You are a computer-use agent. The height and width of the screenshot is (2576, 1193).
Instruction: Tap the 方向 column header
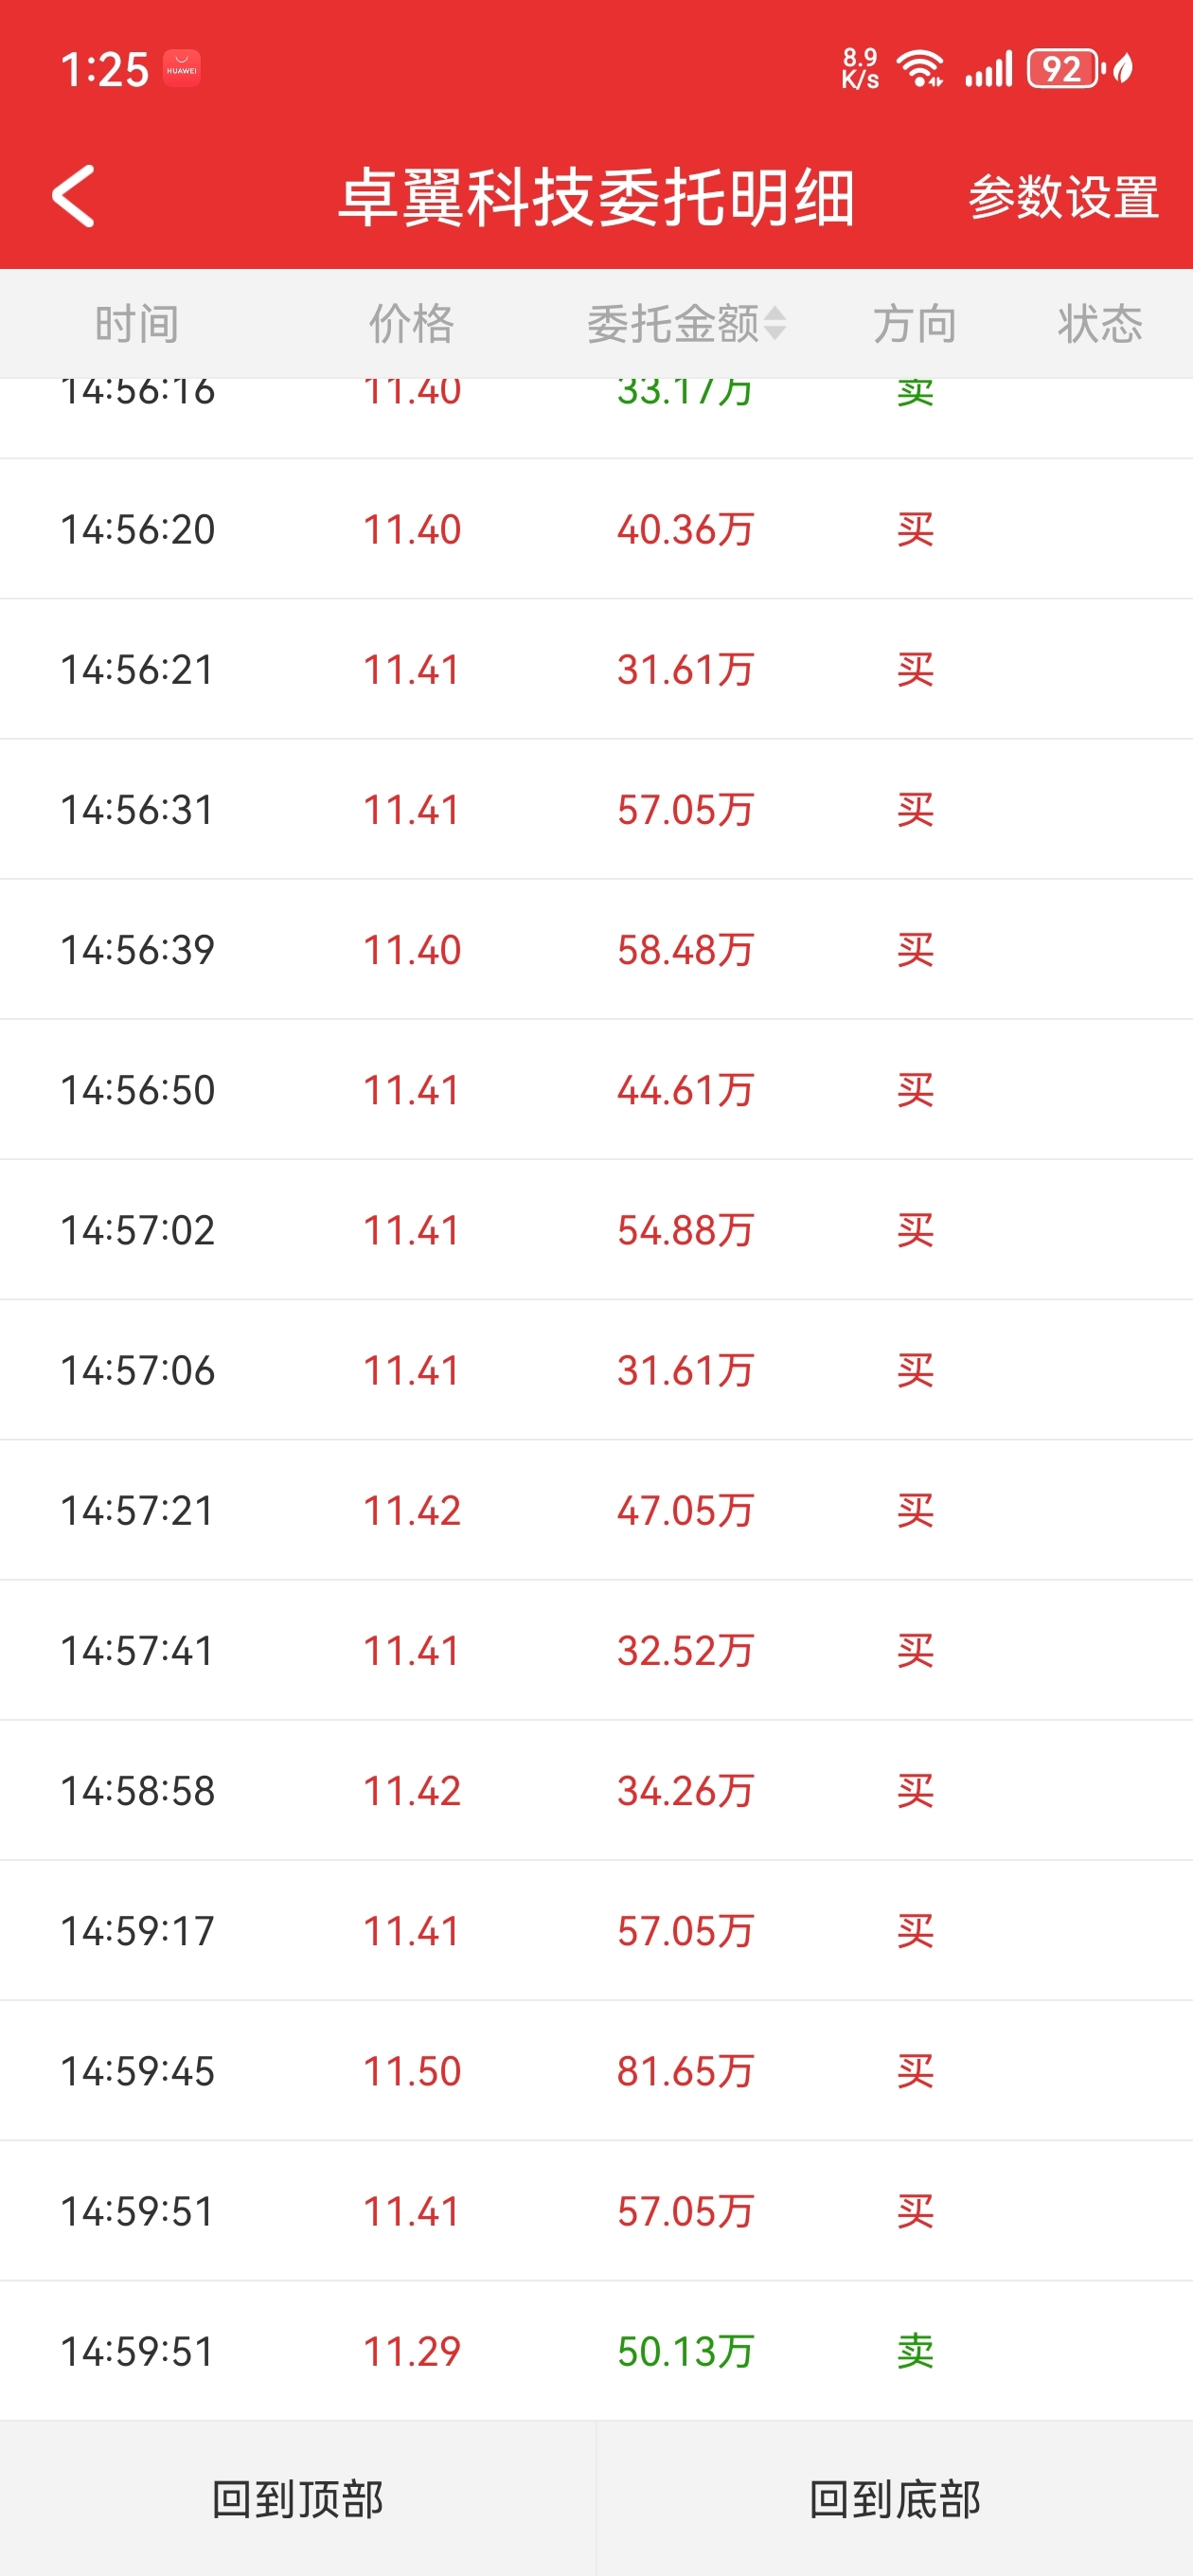914,323
